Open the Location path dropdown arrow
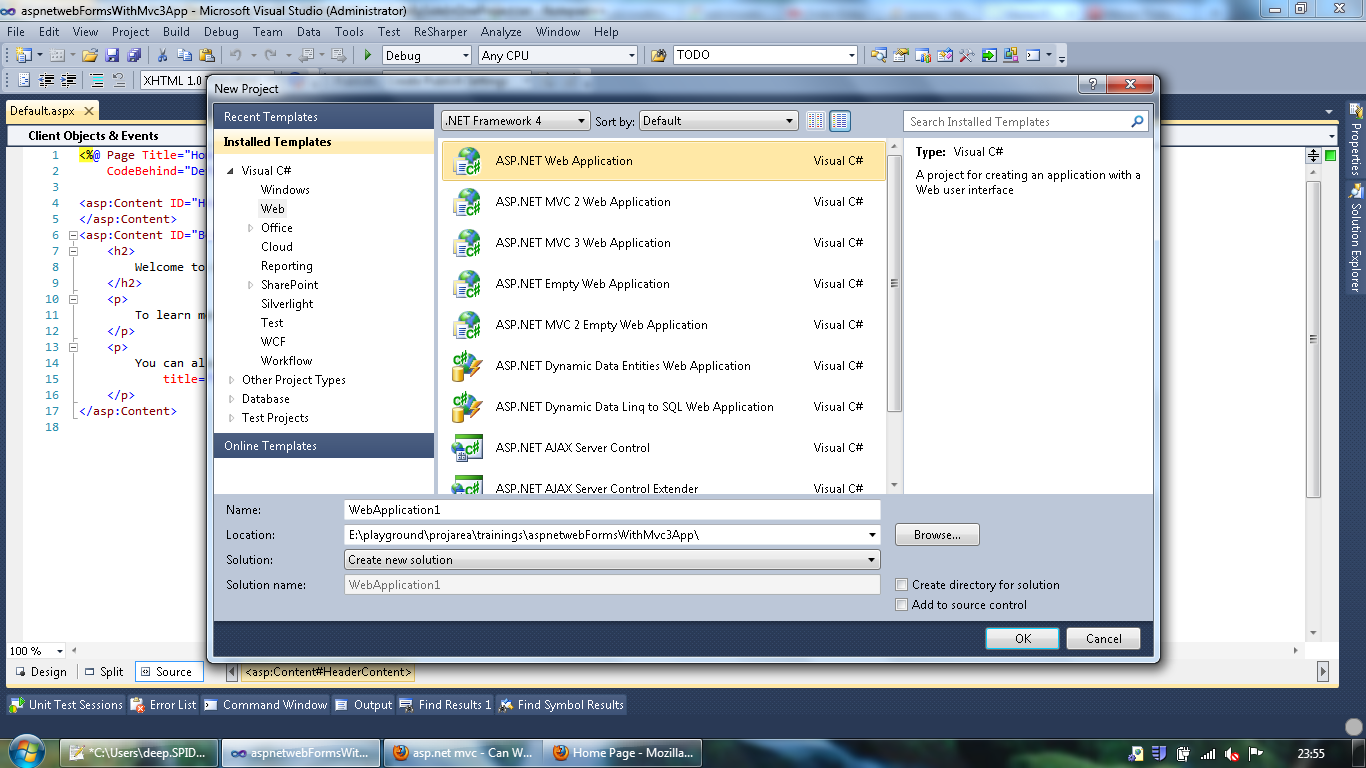Screen dimensions: 1366x768 (x=872, y=535)
